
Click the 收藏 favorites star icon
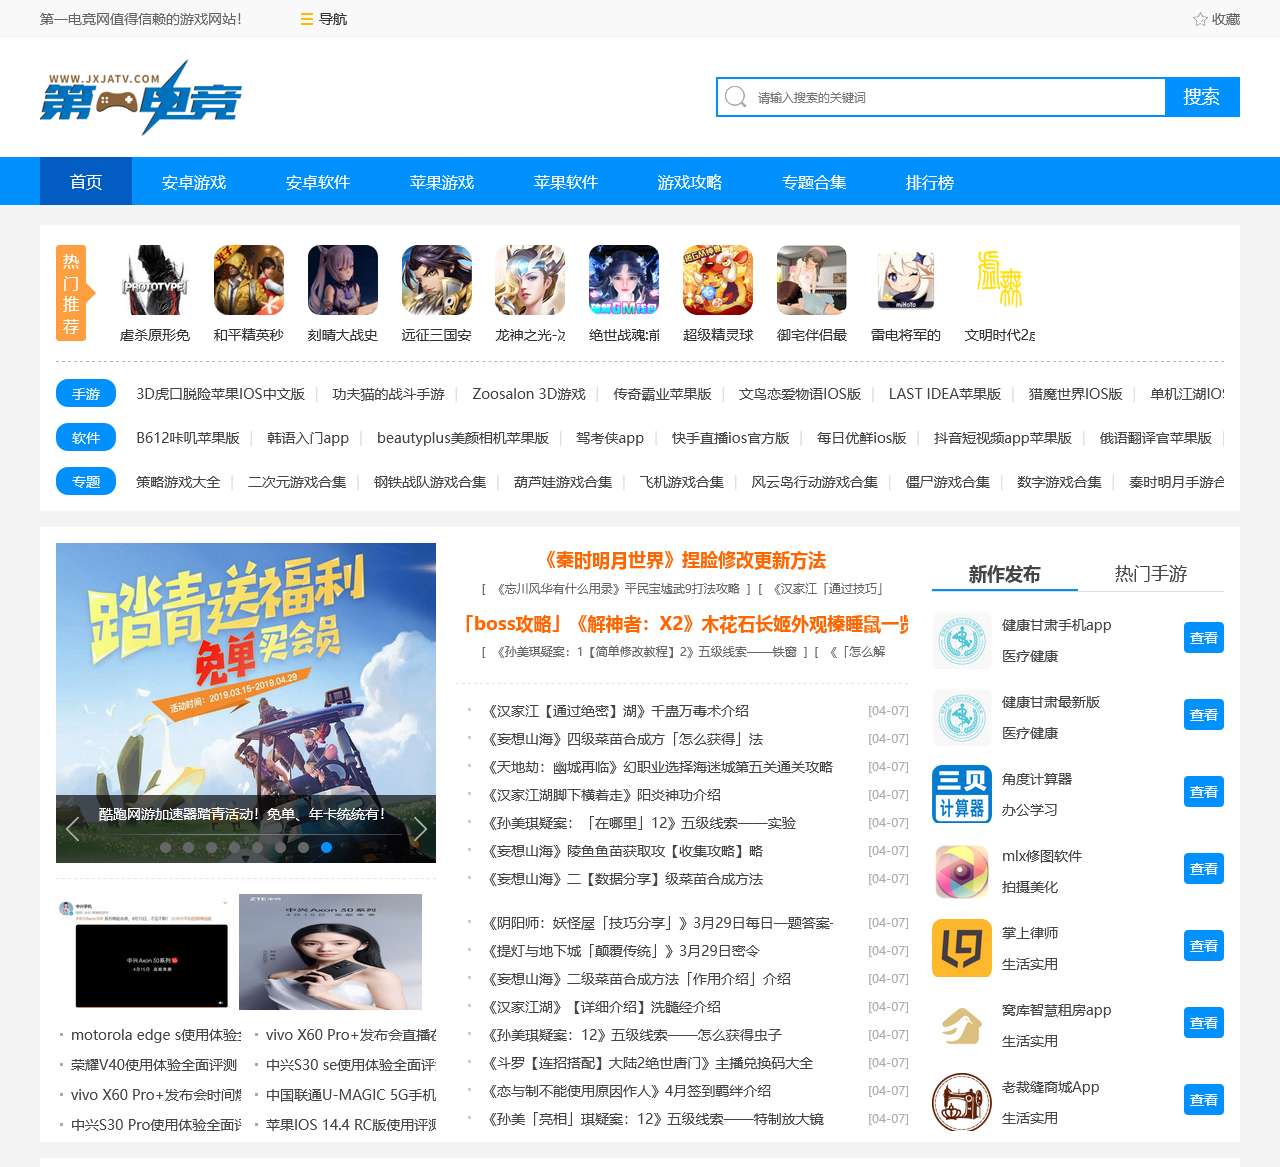pyautogui.click(x=1198, y=17)
